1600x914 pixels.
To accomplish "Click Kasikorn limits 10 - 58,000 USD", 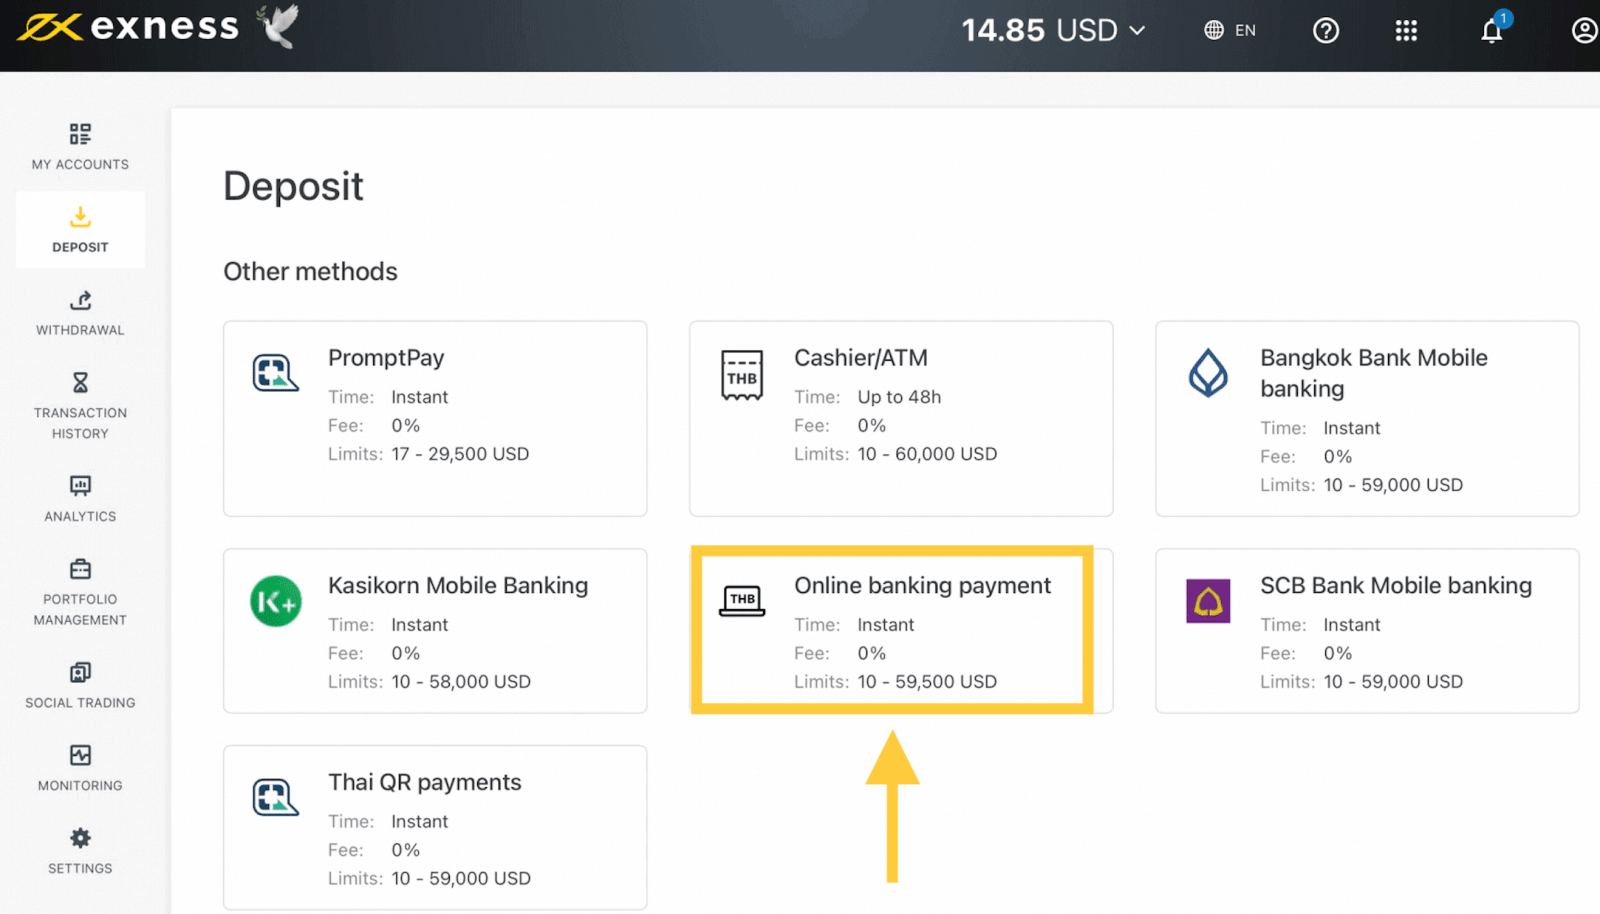I will pos(461,682).
